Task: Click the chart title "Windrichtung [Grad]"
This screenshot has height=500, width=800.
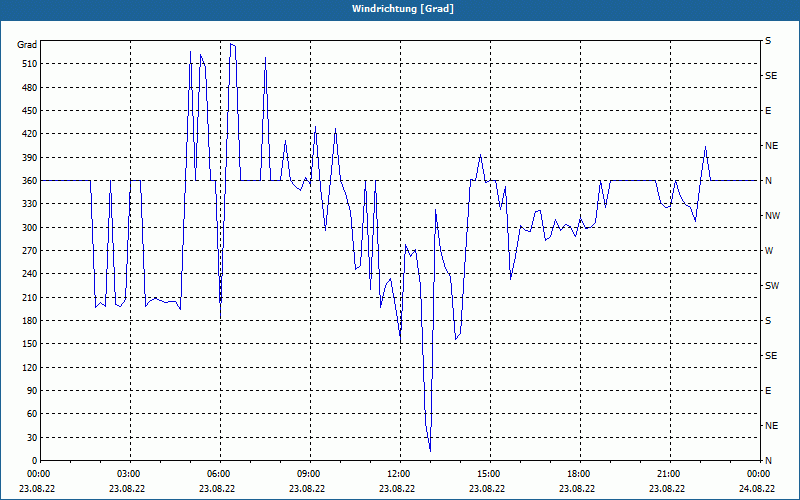Action: [x=403, y=9]
